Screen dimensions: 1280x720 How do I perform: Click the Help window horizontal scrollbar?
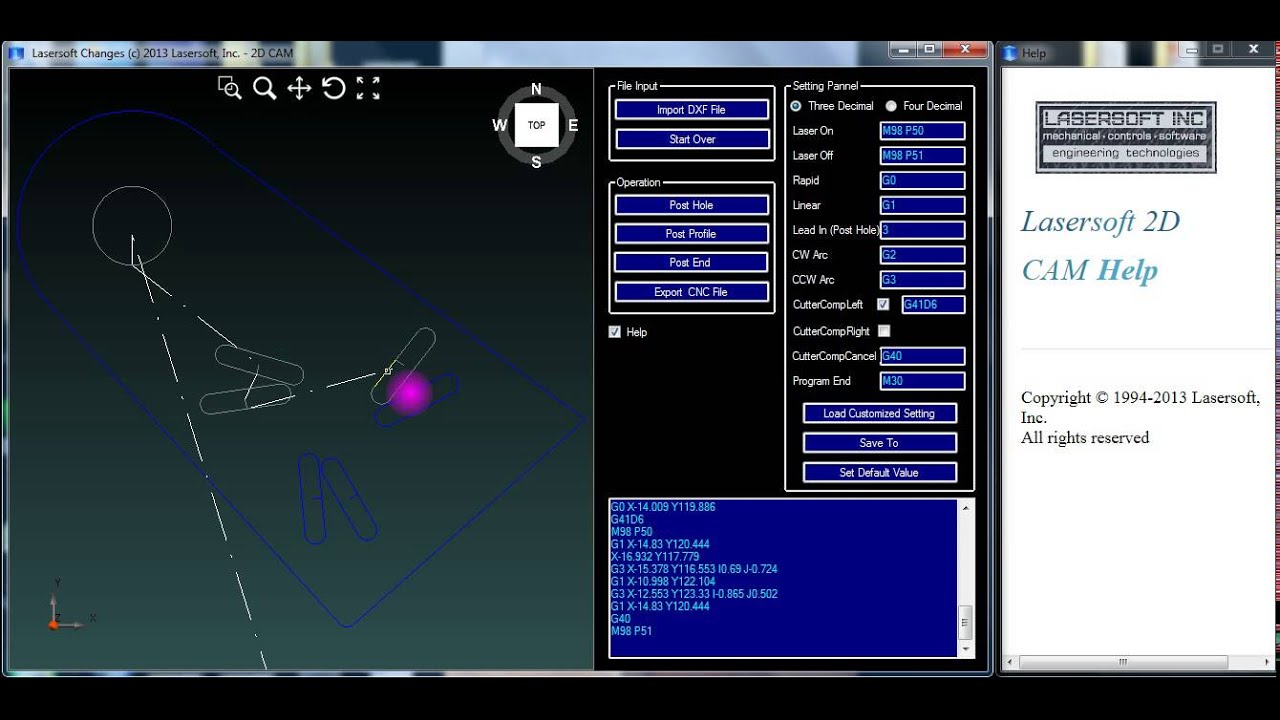click(1124, 662)
